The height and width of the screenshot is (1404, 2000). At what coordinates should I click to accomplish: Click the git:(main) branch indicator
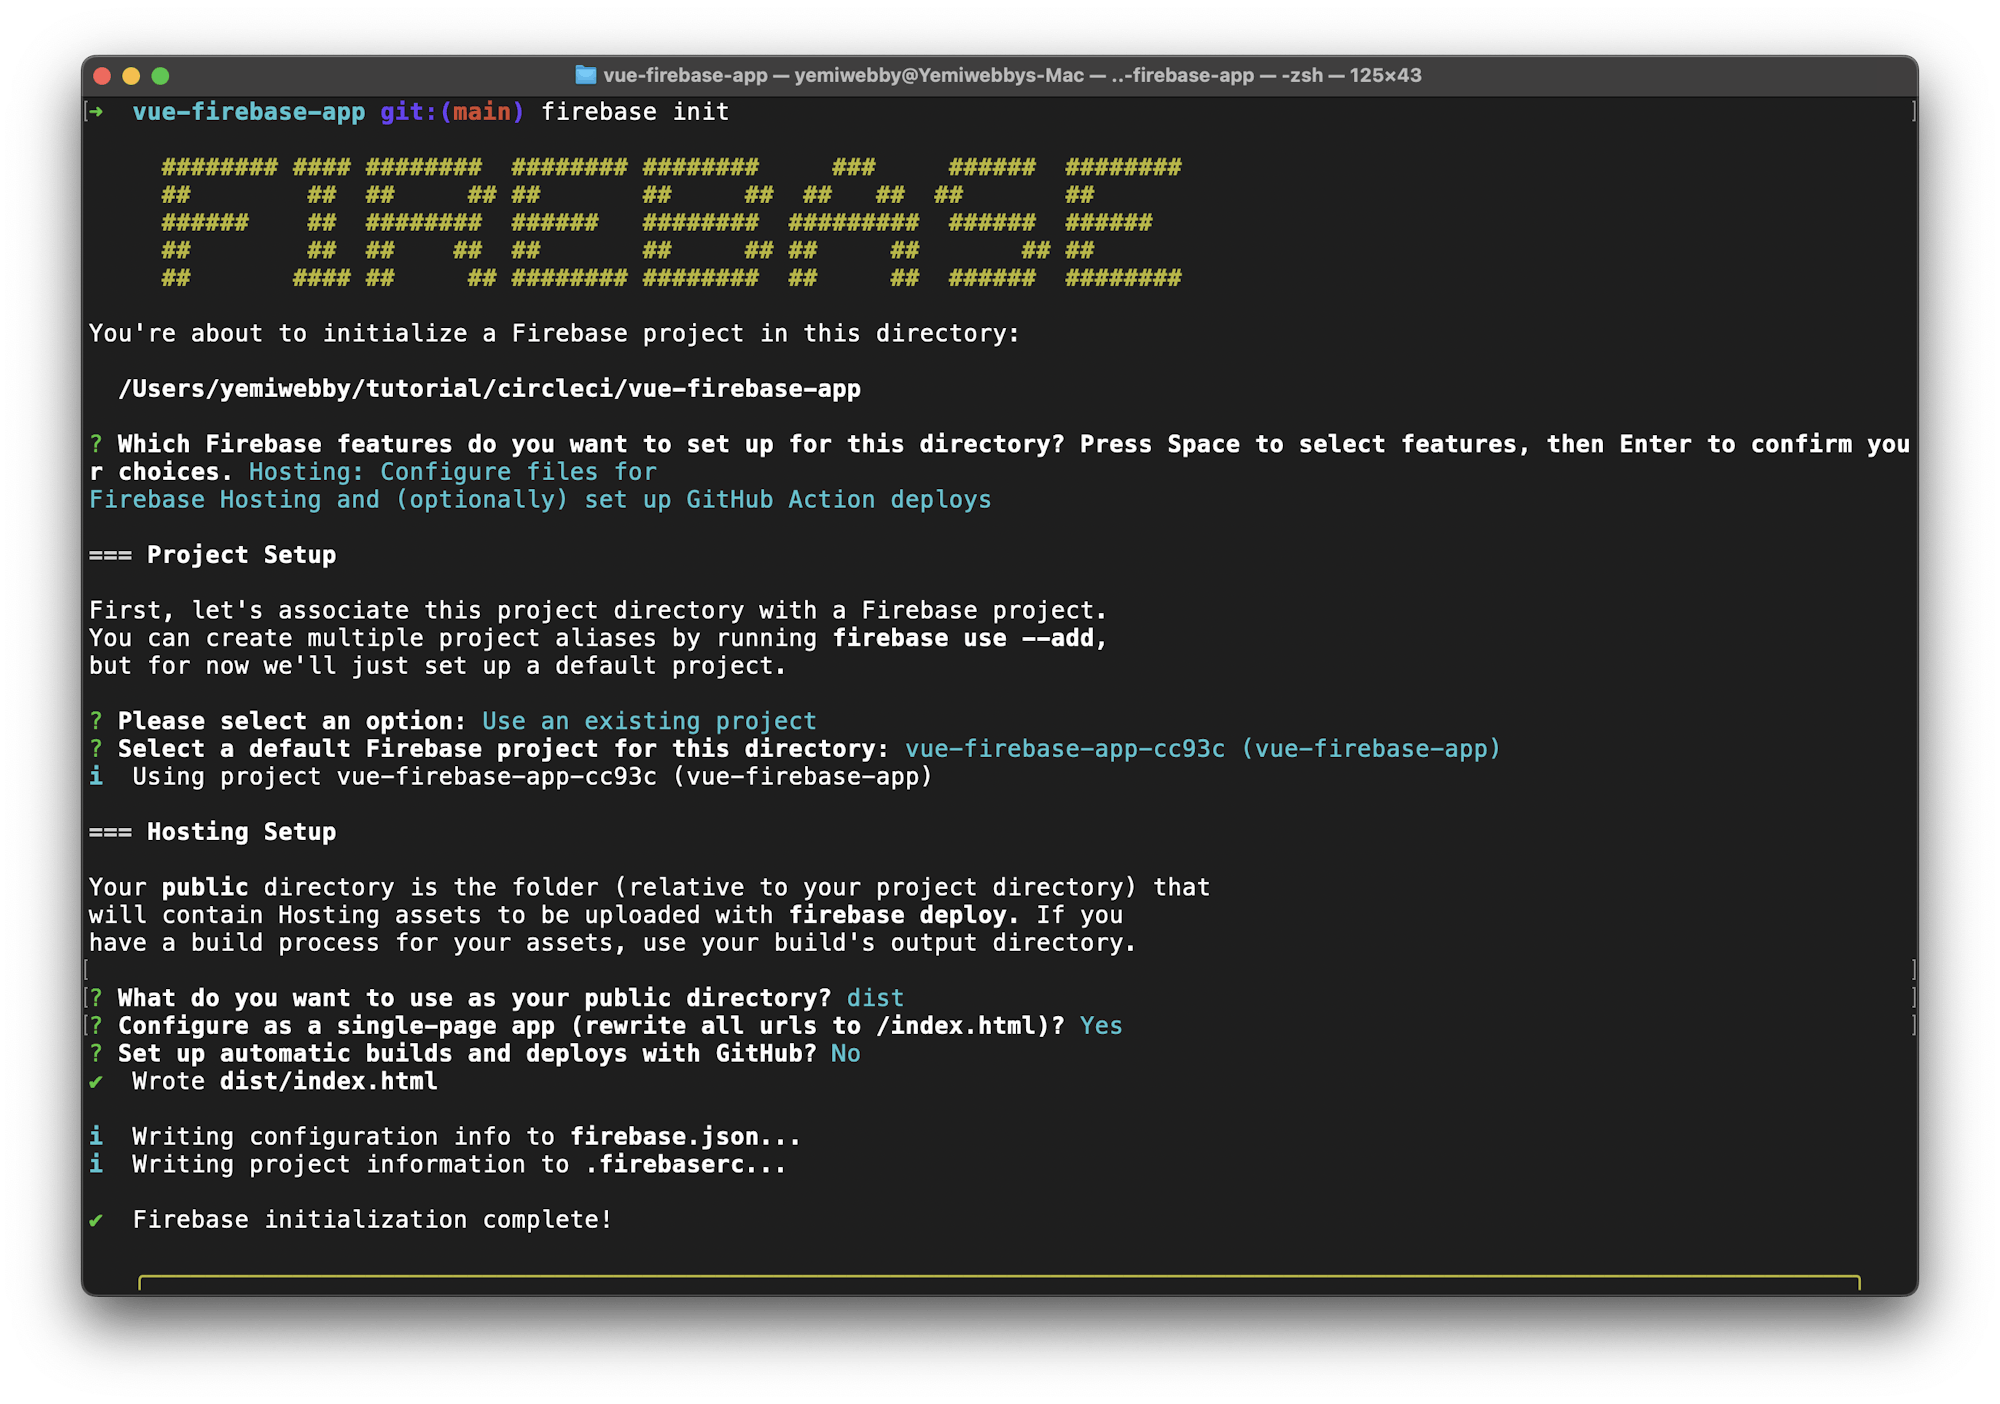[x=449, y=112]
